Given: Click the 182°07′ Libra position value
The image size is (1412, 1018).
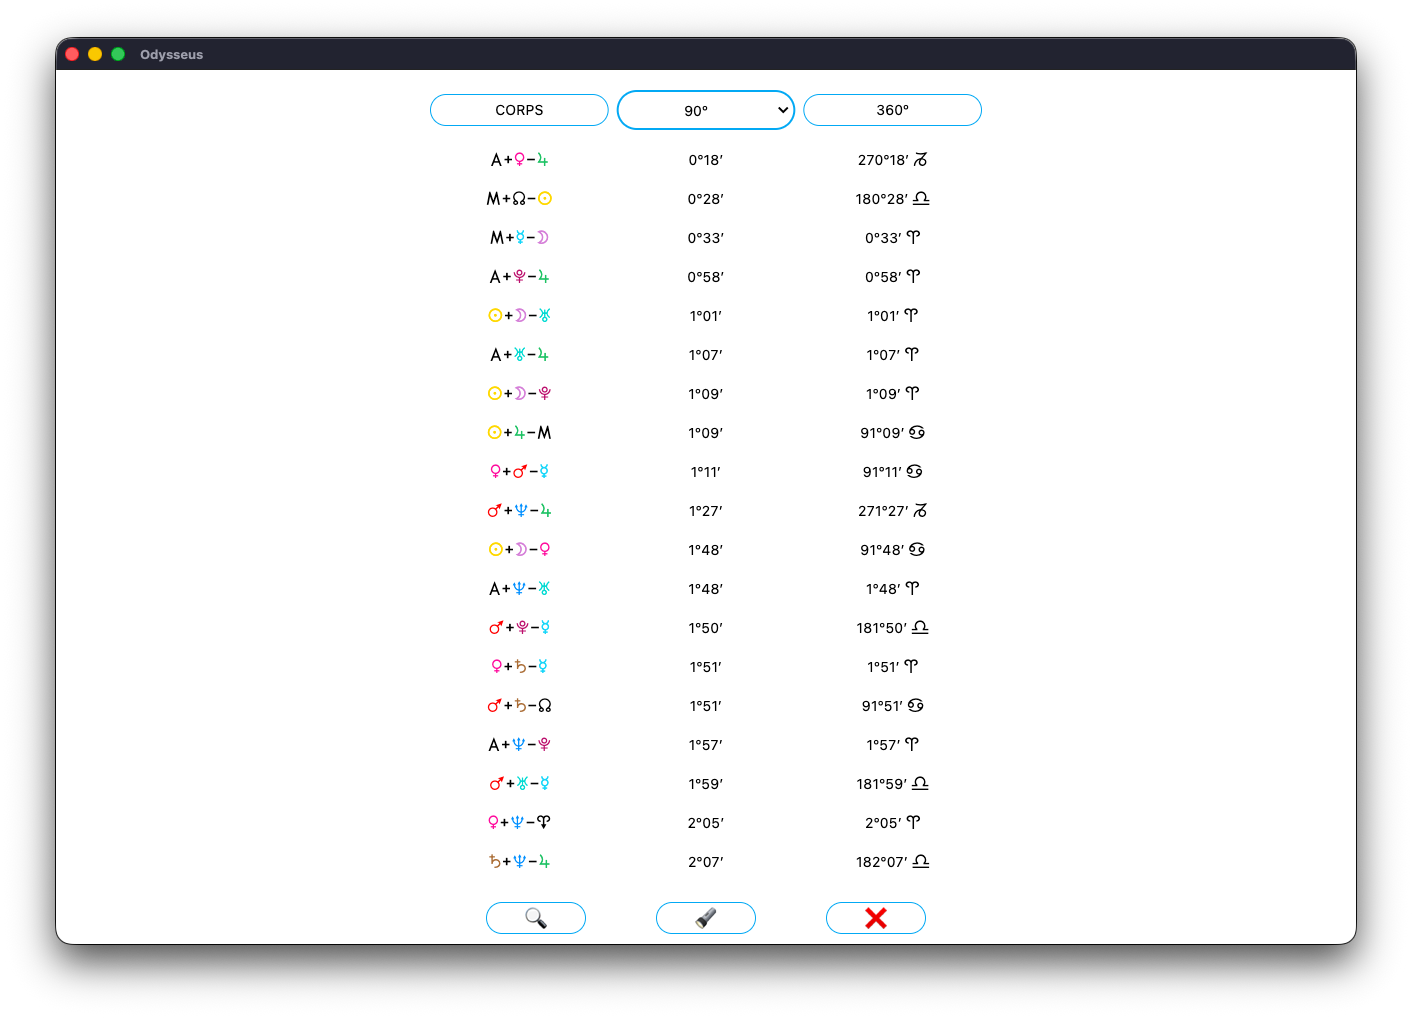Looking at the screenshot, I should (892, 862).
